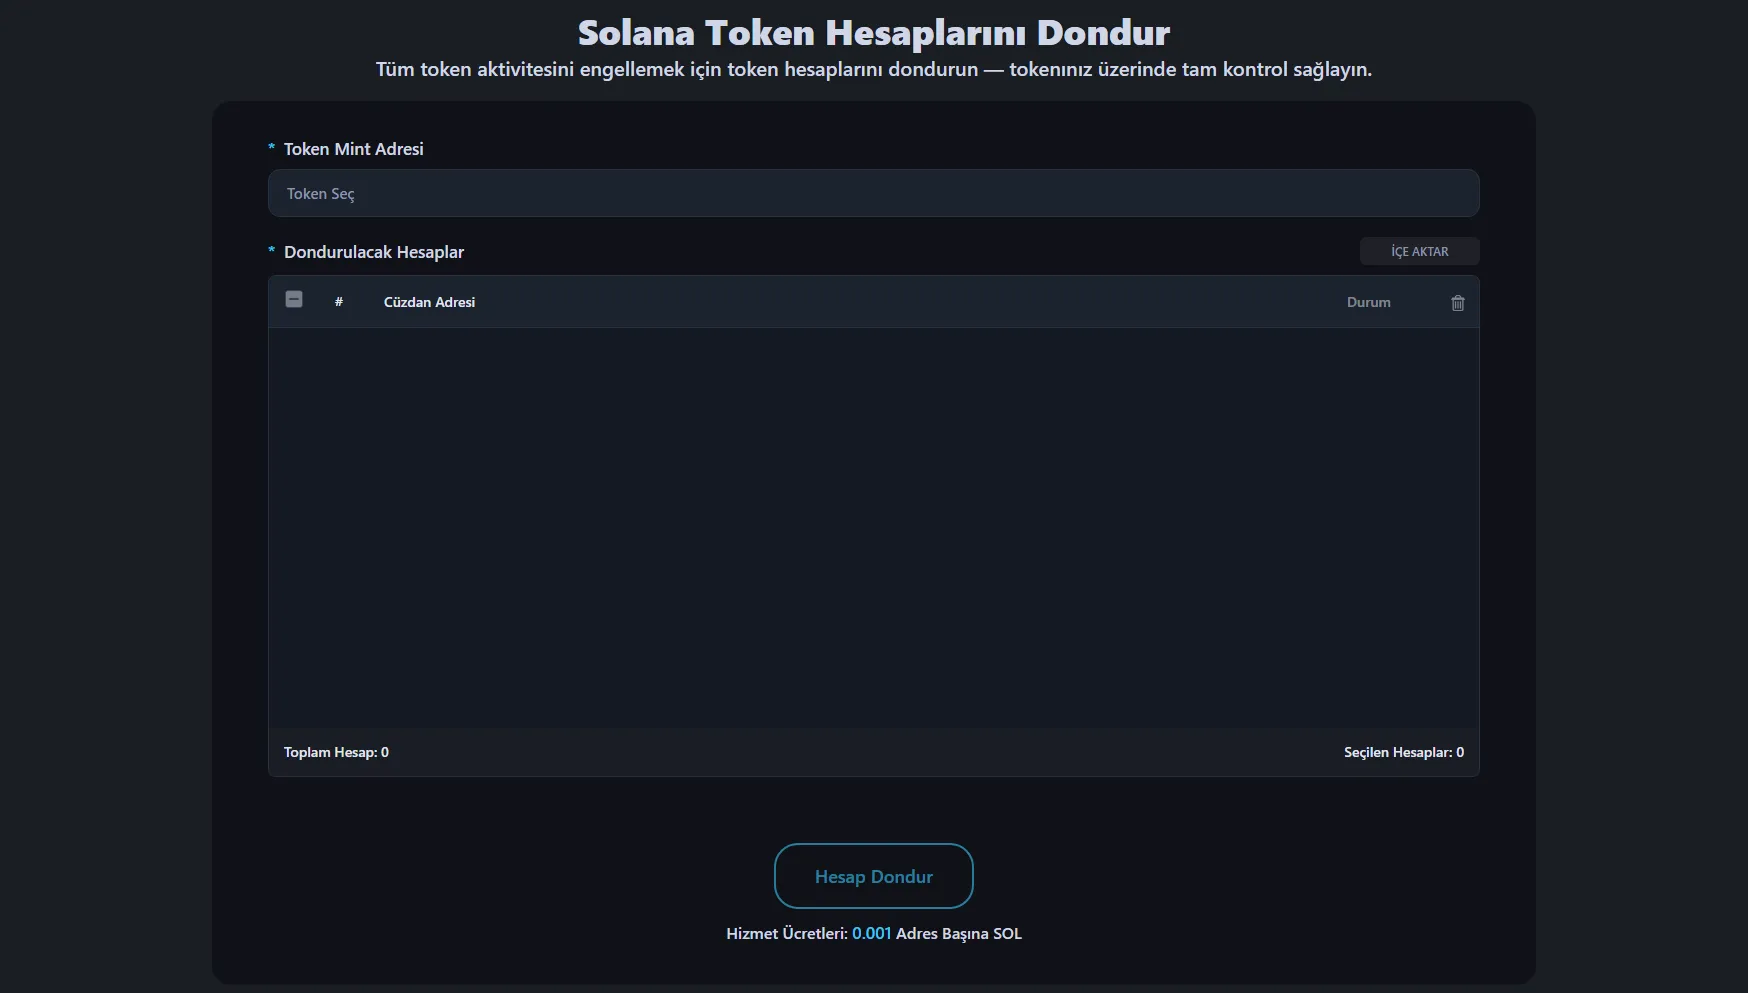The height and width of the screenshot is (993, 1748).
Task: Click the trash icon in table header
Action: [x=1457, y=303]
